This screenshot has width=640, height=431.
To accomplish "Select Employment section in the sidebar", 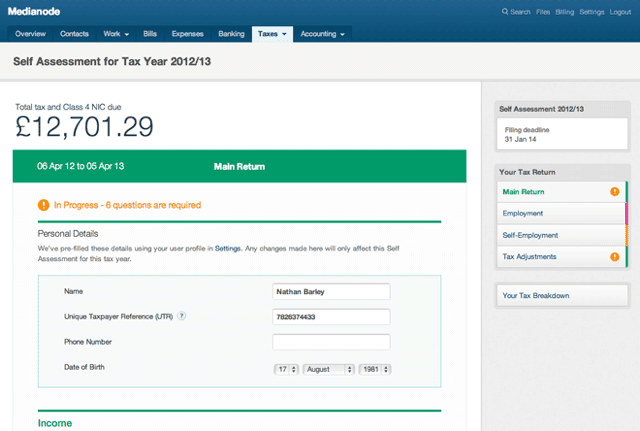I will [x=523, y=213].
